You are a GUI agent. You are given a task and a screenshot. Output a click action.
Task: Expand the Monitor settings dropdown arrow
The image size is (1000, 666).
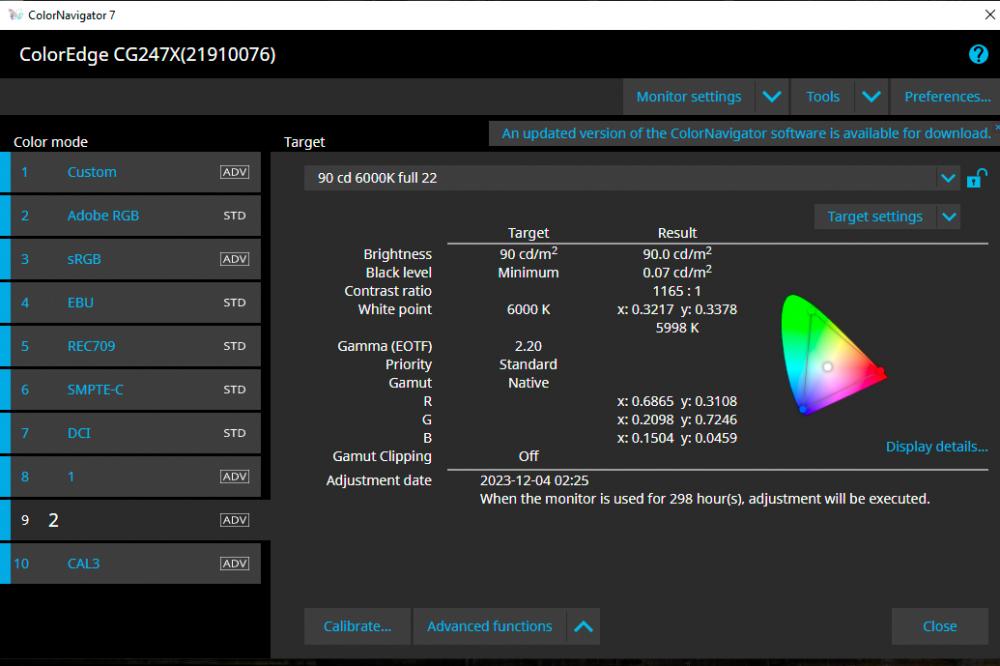pos(772,97)
